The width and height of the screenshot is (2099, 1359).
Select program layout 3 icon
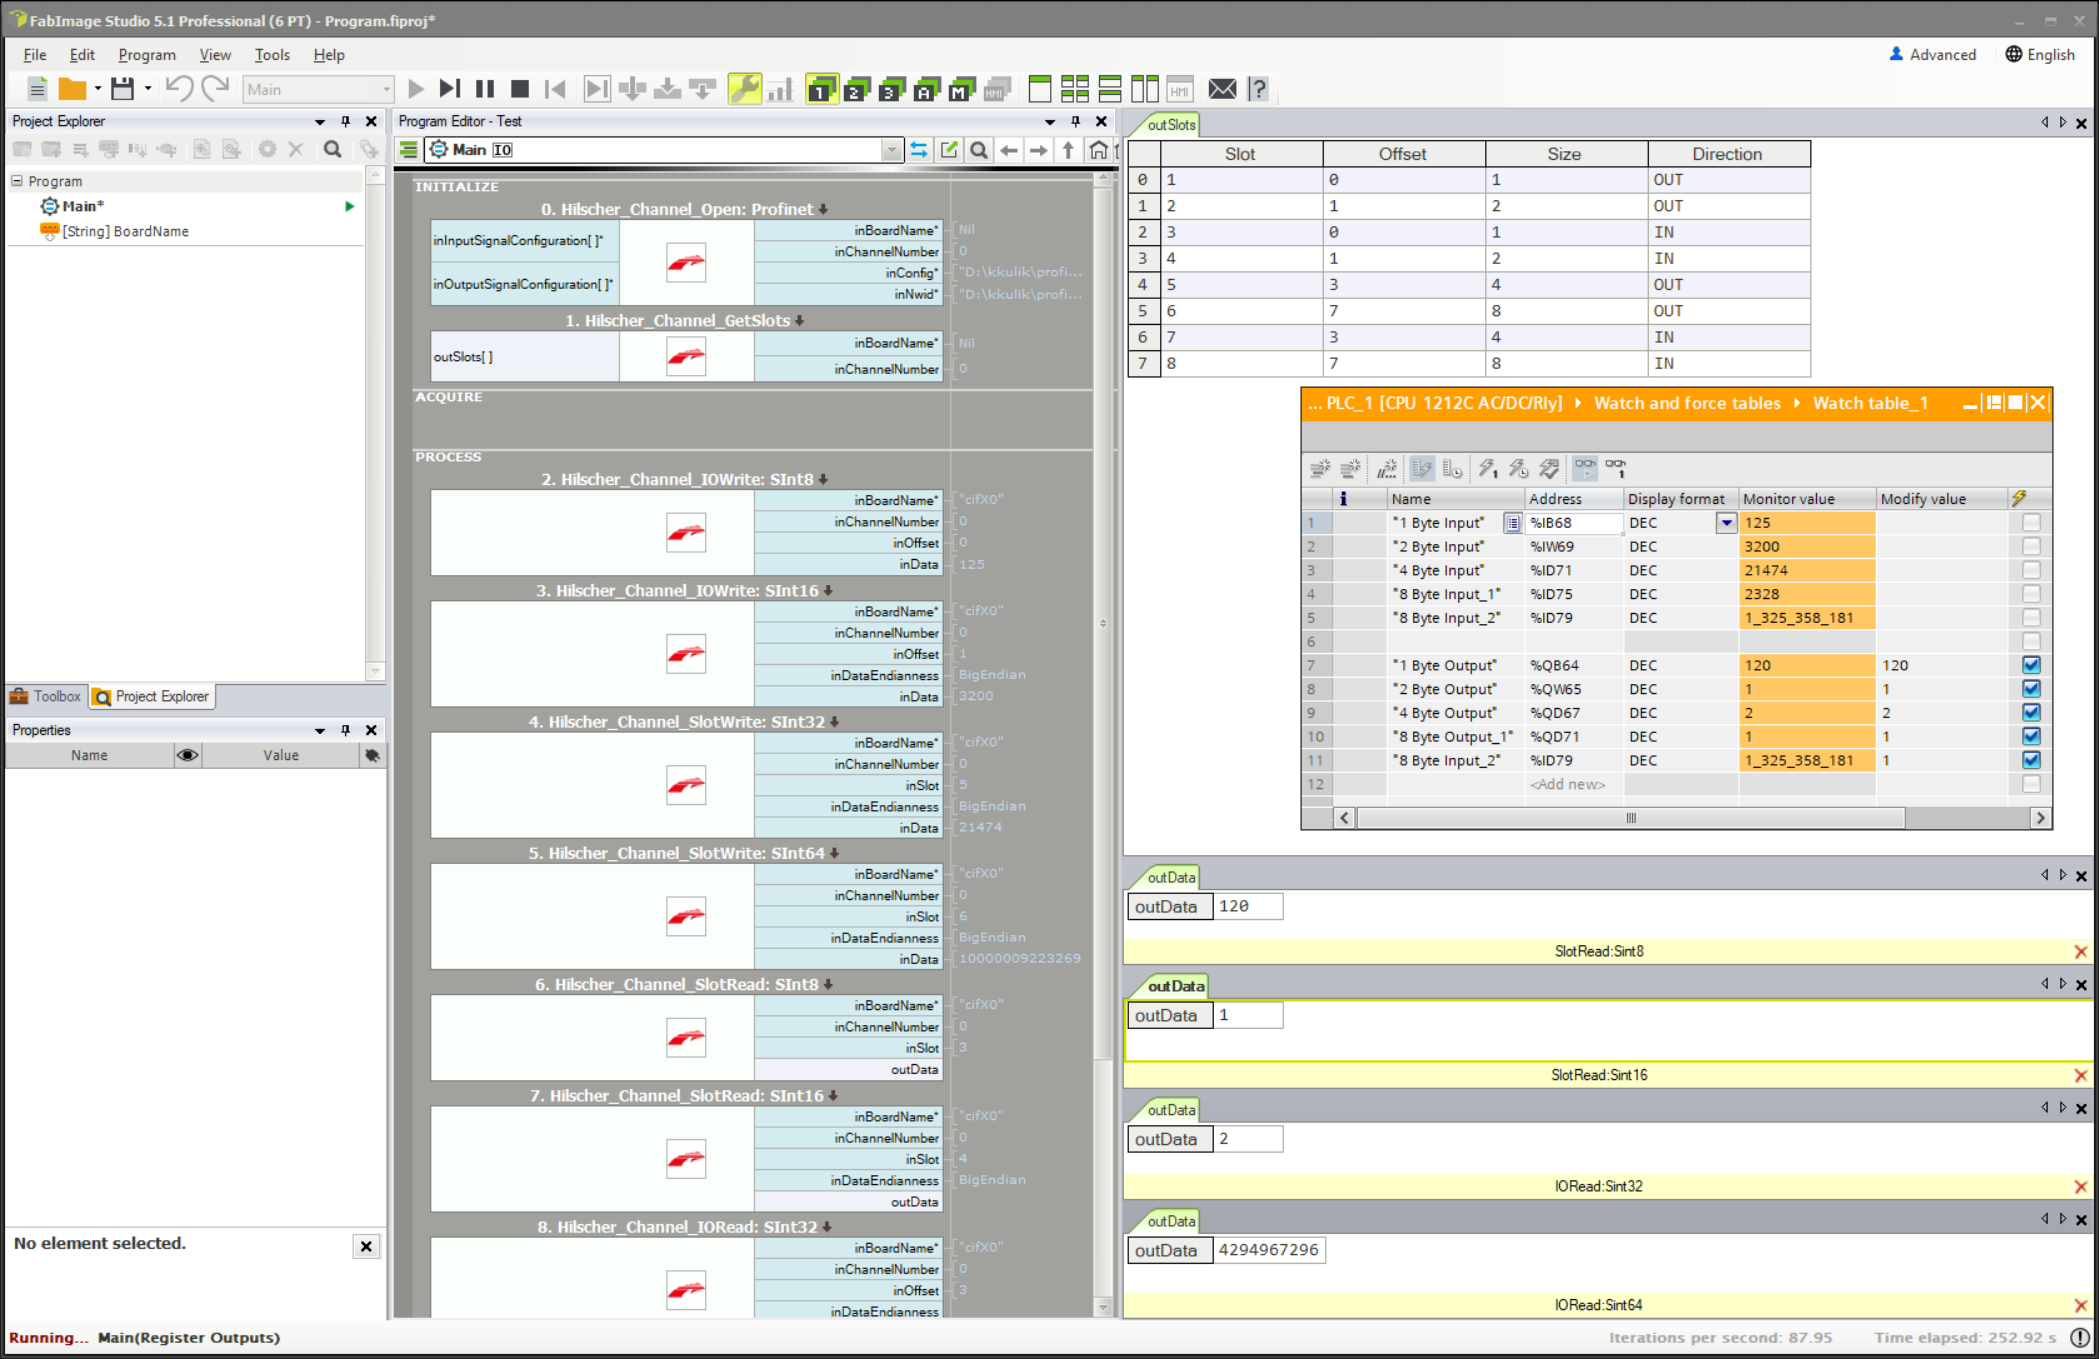(892, 89)
